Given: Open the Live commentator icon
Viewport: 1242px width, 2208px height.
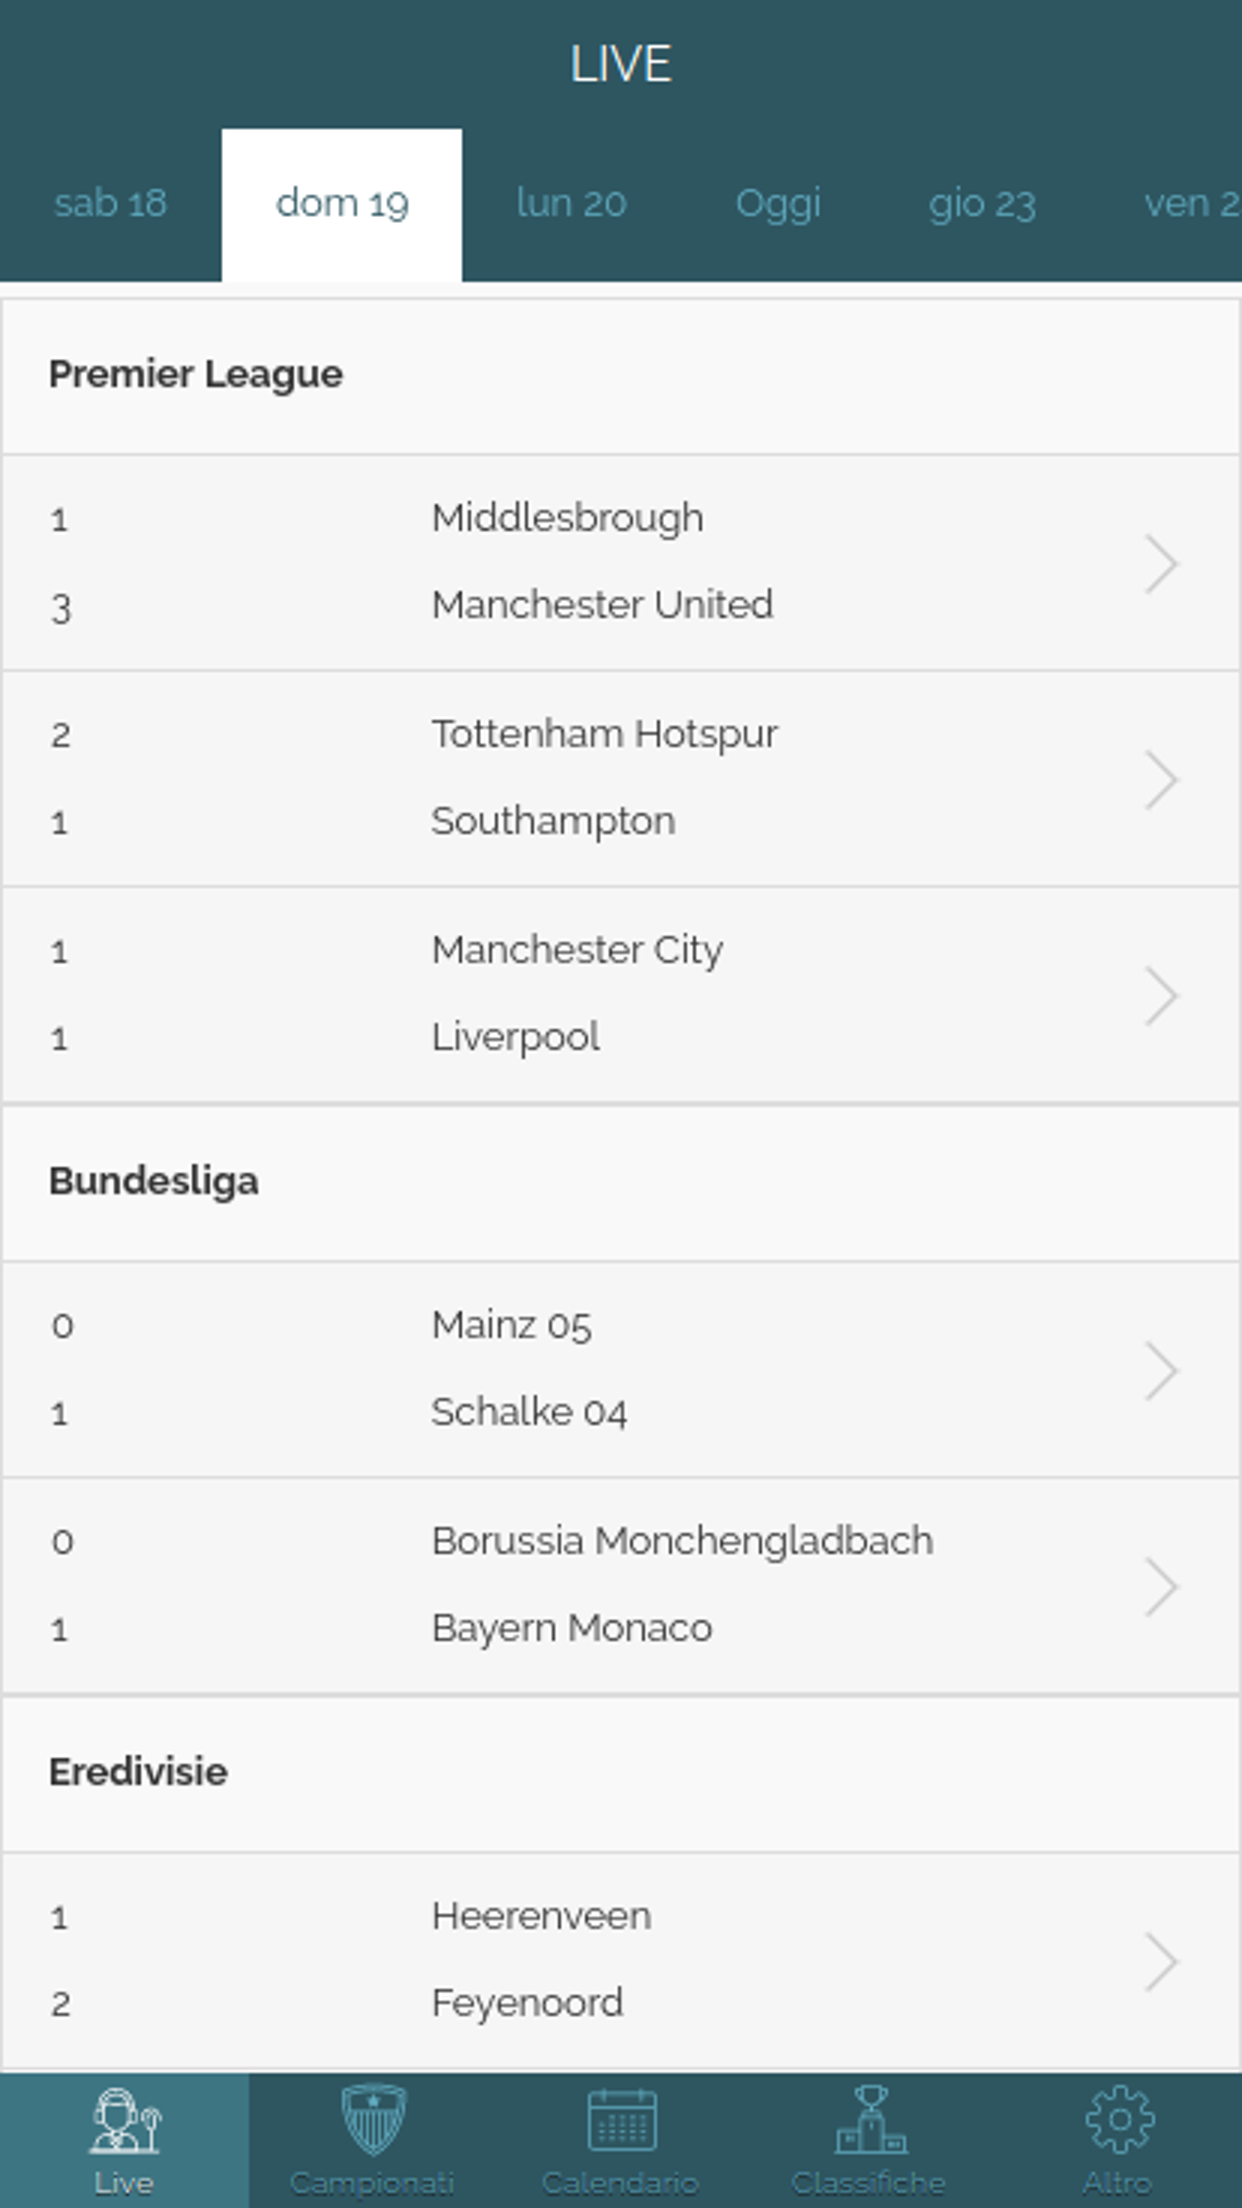Looking at the screenshot, I should 124,2121.
